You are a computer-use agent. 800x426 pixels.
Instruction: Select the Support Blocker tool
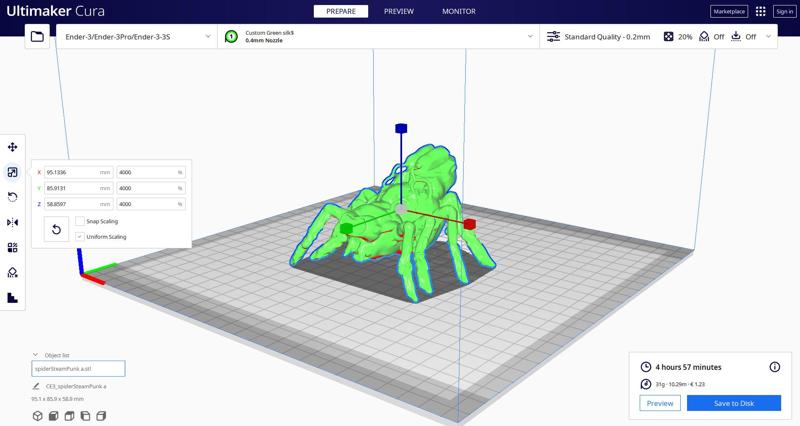coord(13,272)
